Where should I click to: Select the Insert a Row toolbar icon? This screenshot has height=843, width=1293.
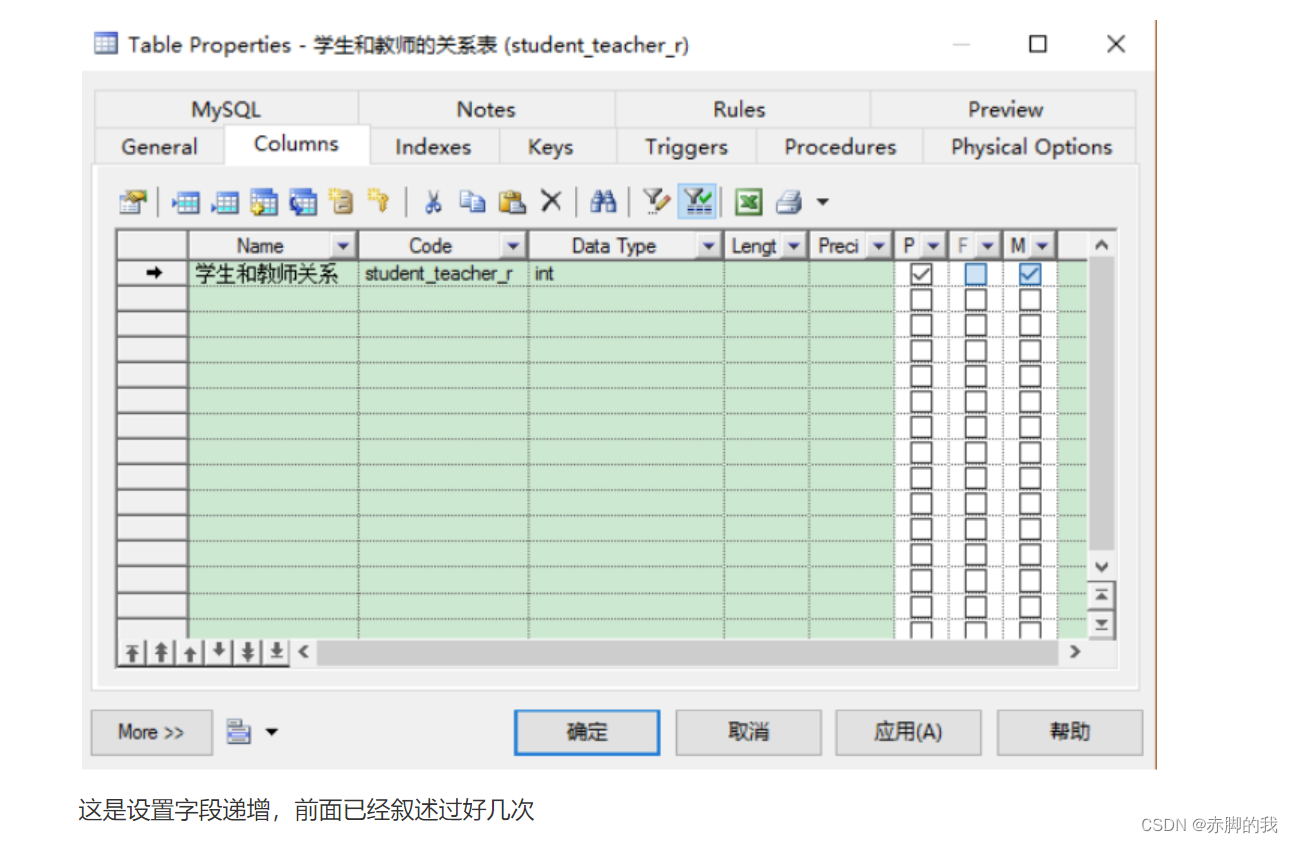185,201
